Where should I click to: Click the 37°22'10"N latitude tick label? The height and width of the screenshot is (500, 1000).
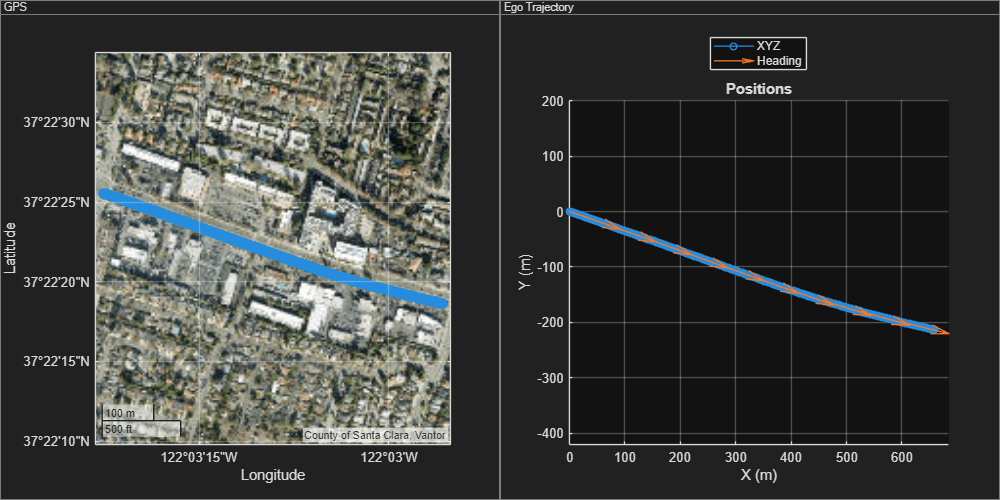(56, 441)
